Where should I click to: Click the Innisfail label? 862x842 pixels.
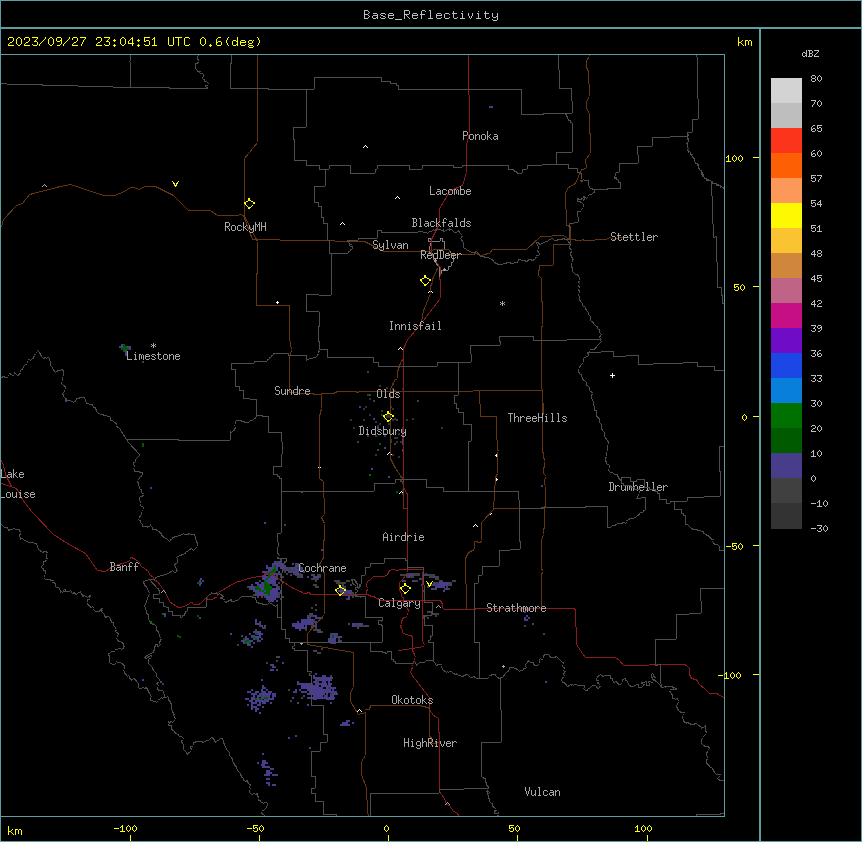click(x=415, y=326)
